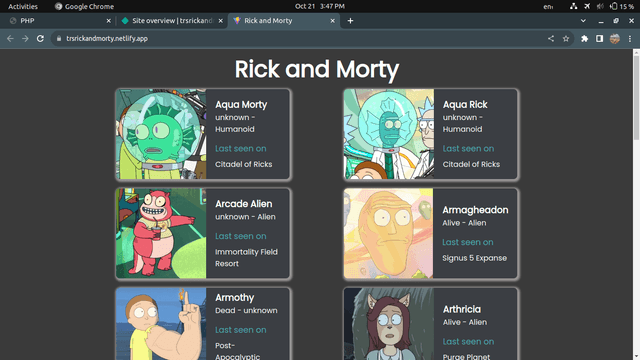Bookmark this page with the star icon
This screenshot has width=640, height=360.
pos(566,38)
